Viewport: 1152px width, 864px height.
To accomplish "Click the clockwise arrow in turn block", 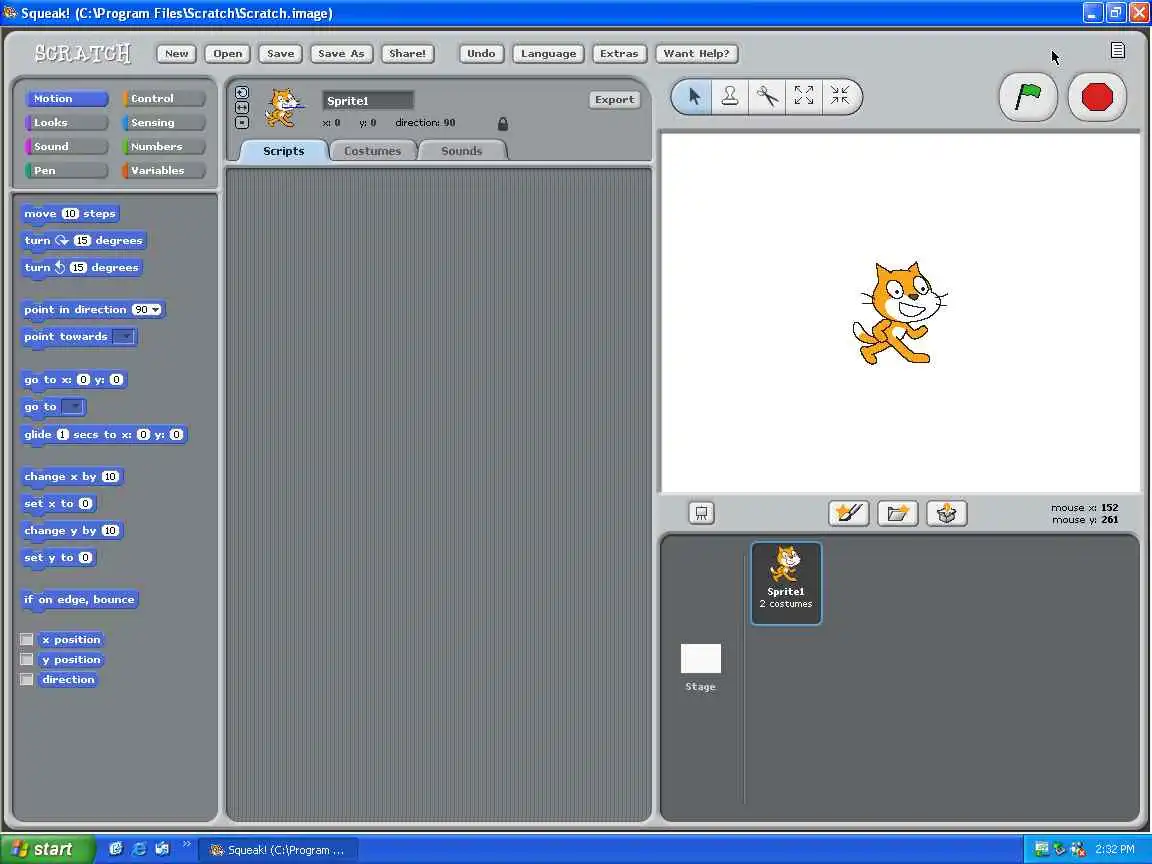I will (x=62, y=240).
